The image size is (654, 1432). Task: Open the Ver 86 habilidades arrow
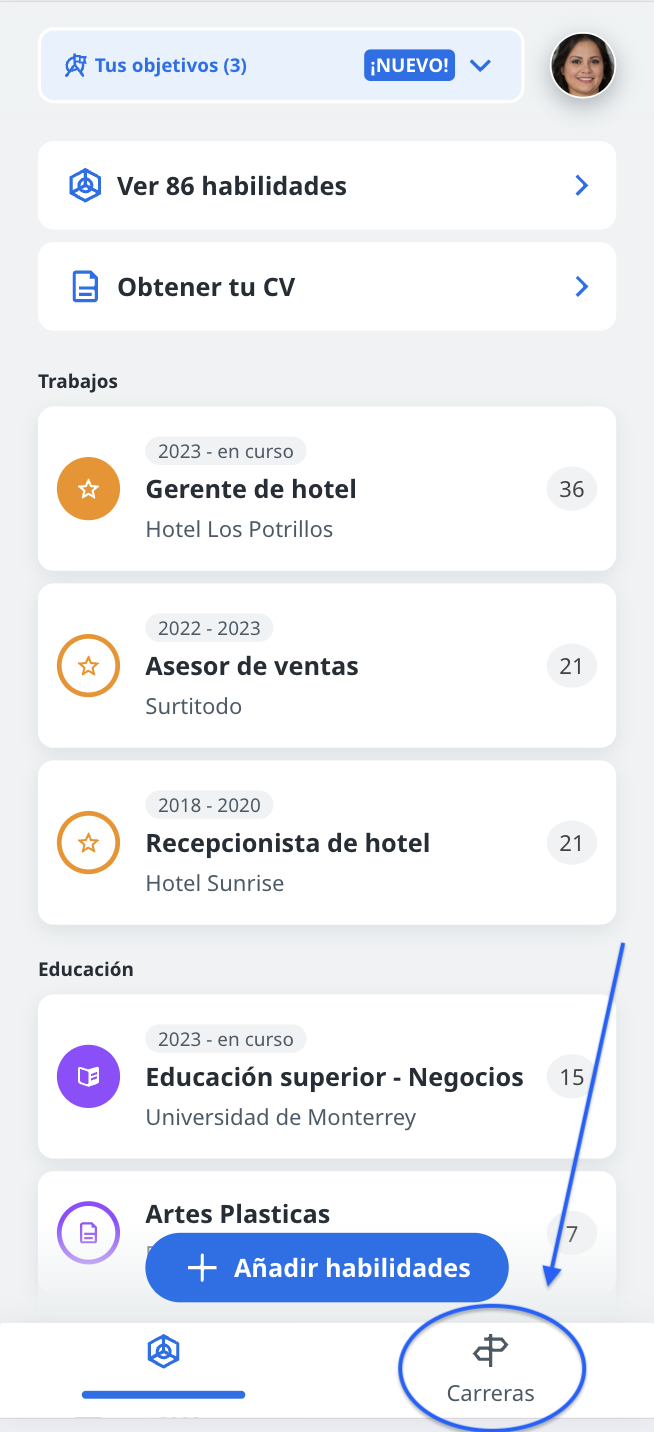click(582, 186)
